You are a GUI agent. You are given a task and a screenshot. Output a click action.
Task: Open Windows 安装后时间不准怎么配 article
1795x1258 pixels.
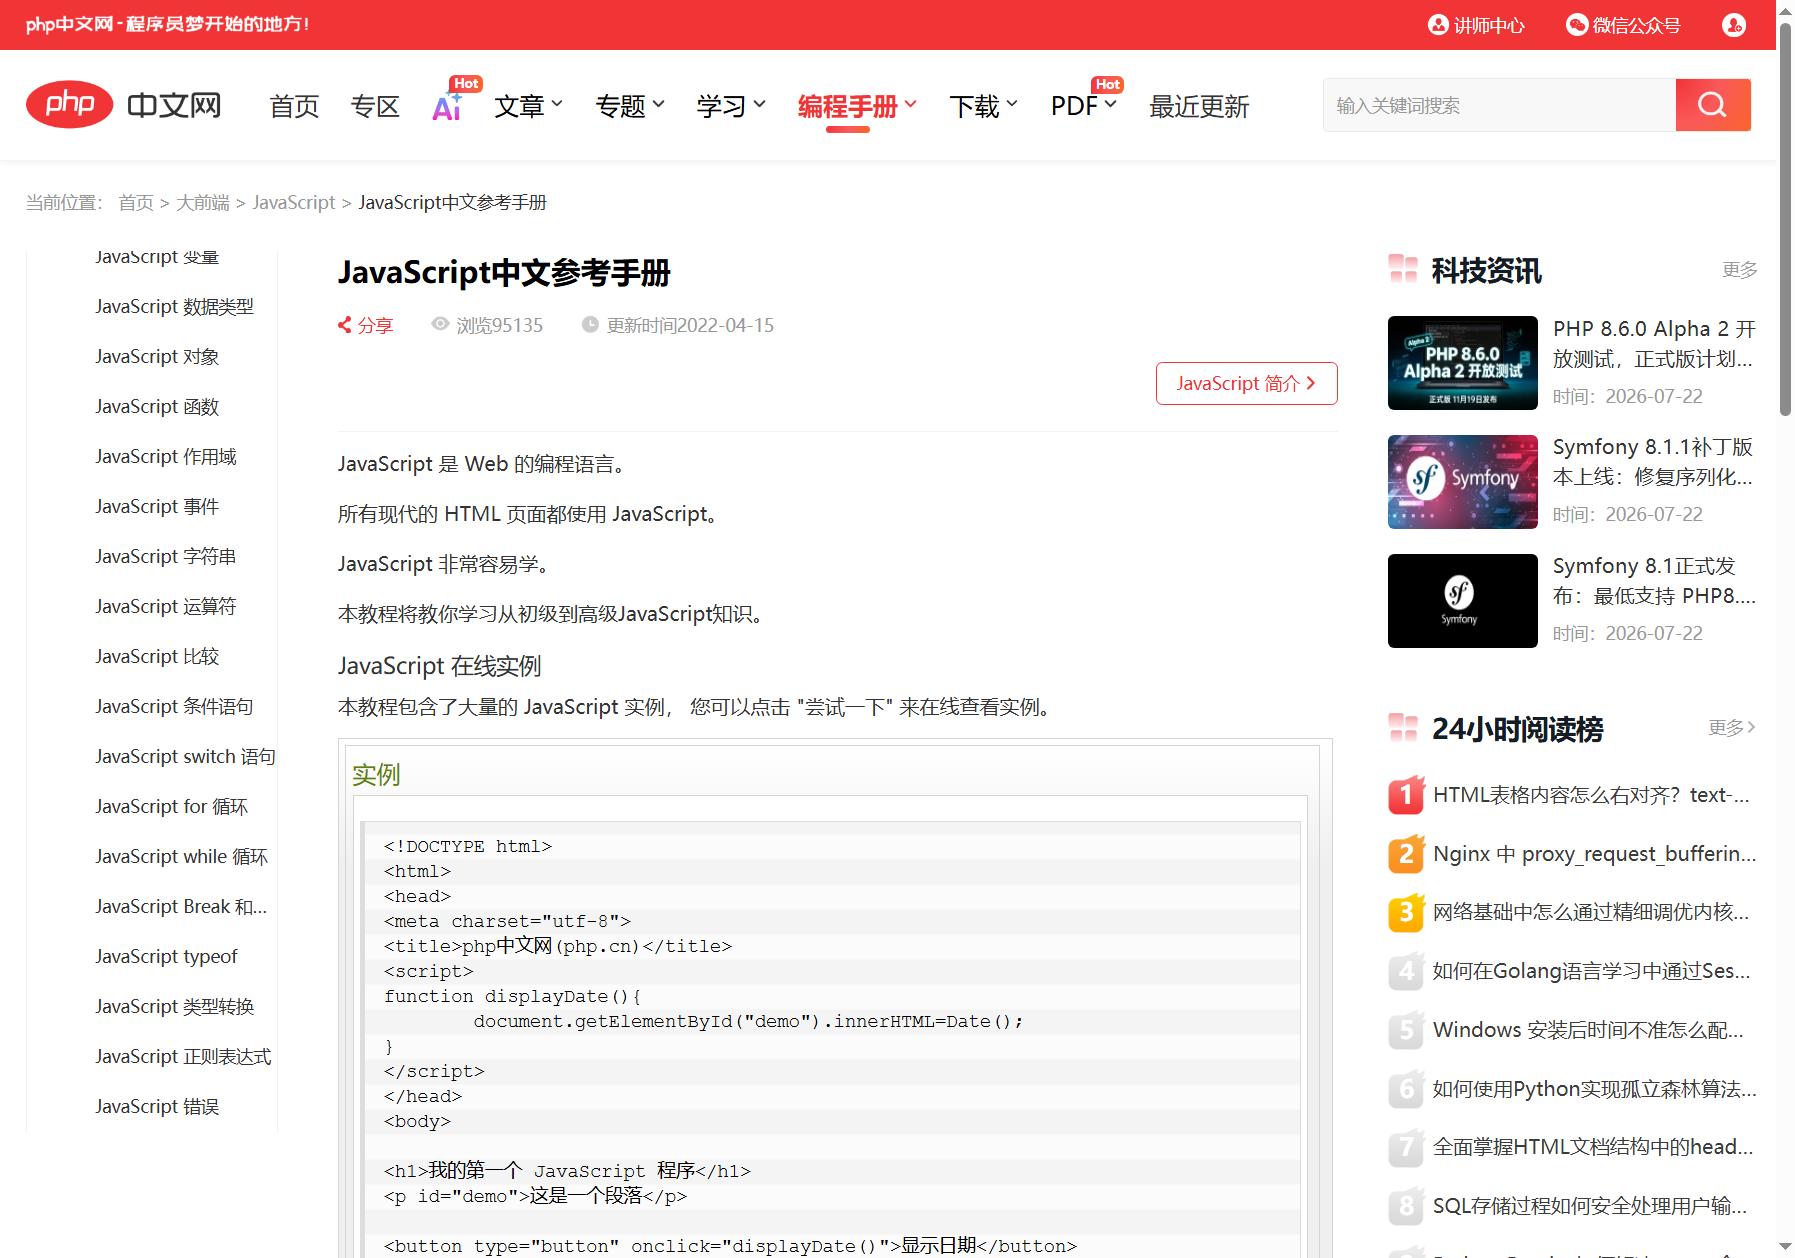(x=1588, y=1030)
